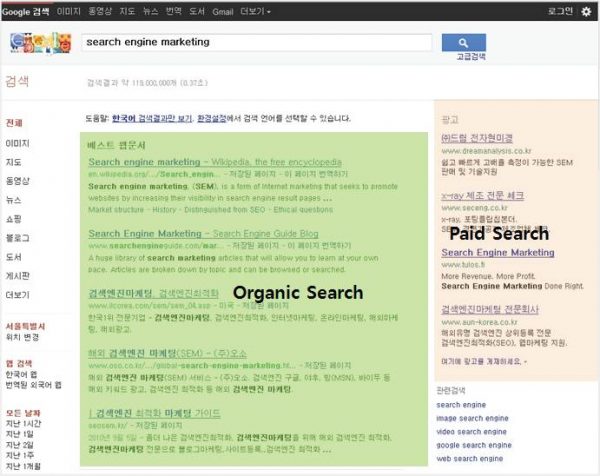Open 지도 in the top navigation bar
This screenshot has height=476, width=600.
127,11
